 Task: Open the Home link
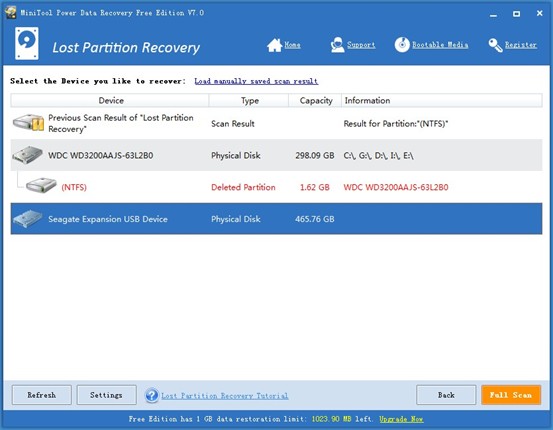(x=292, y=45)
